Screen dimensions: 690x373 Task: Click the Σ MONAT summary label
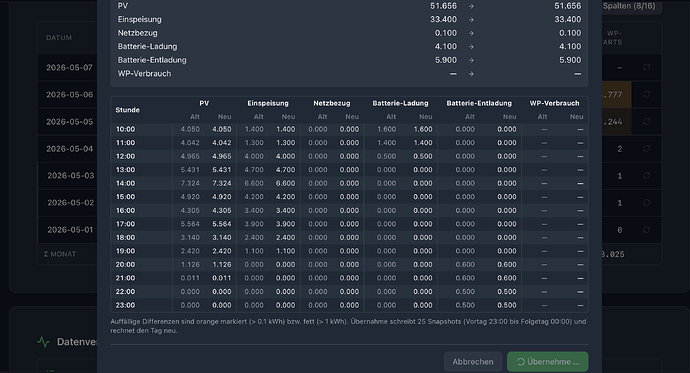pos(60,254)
